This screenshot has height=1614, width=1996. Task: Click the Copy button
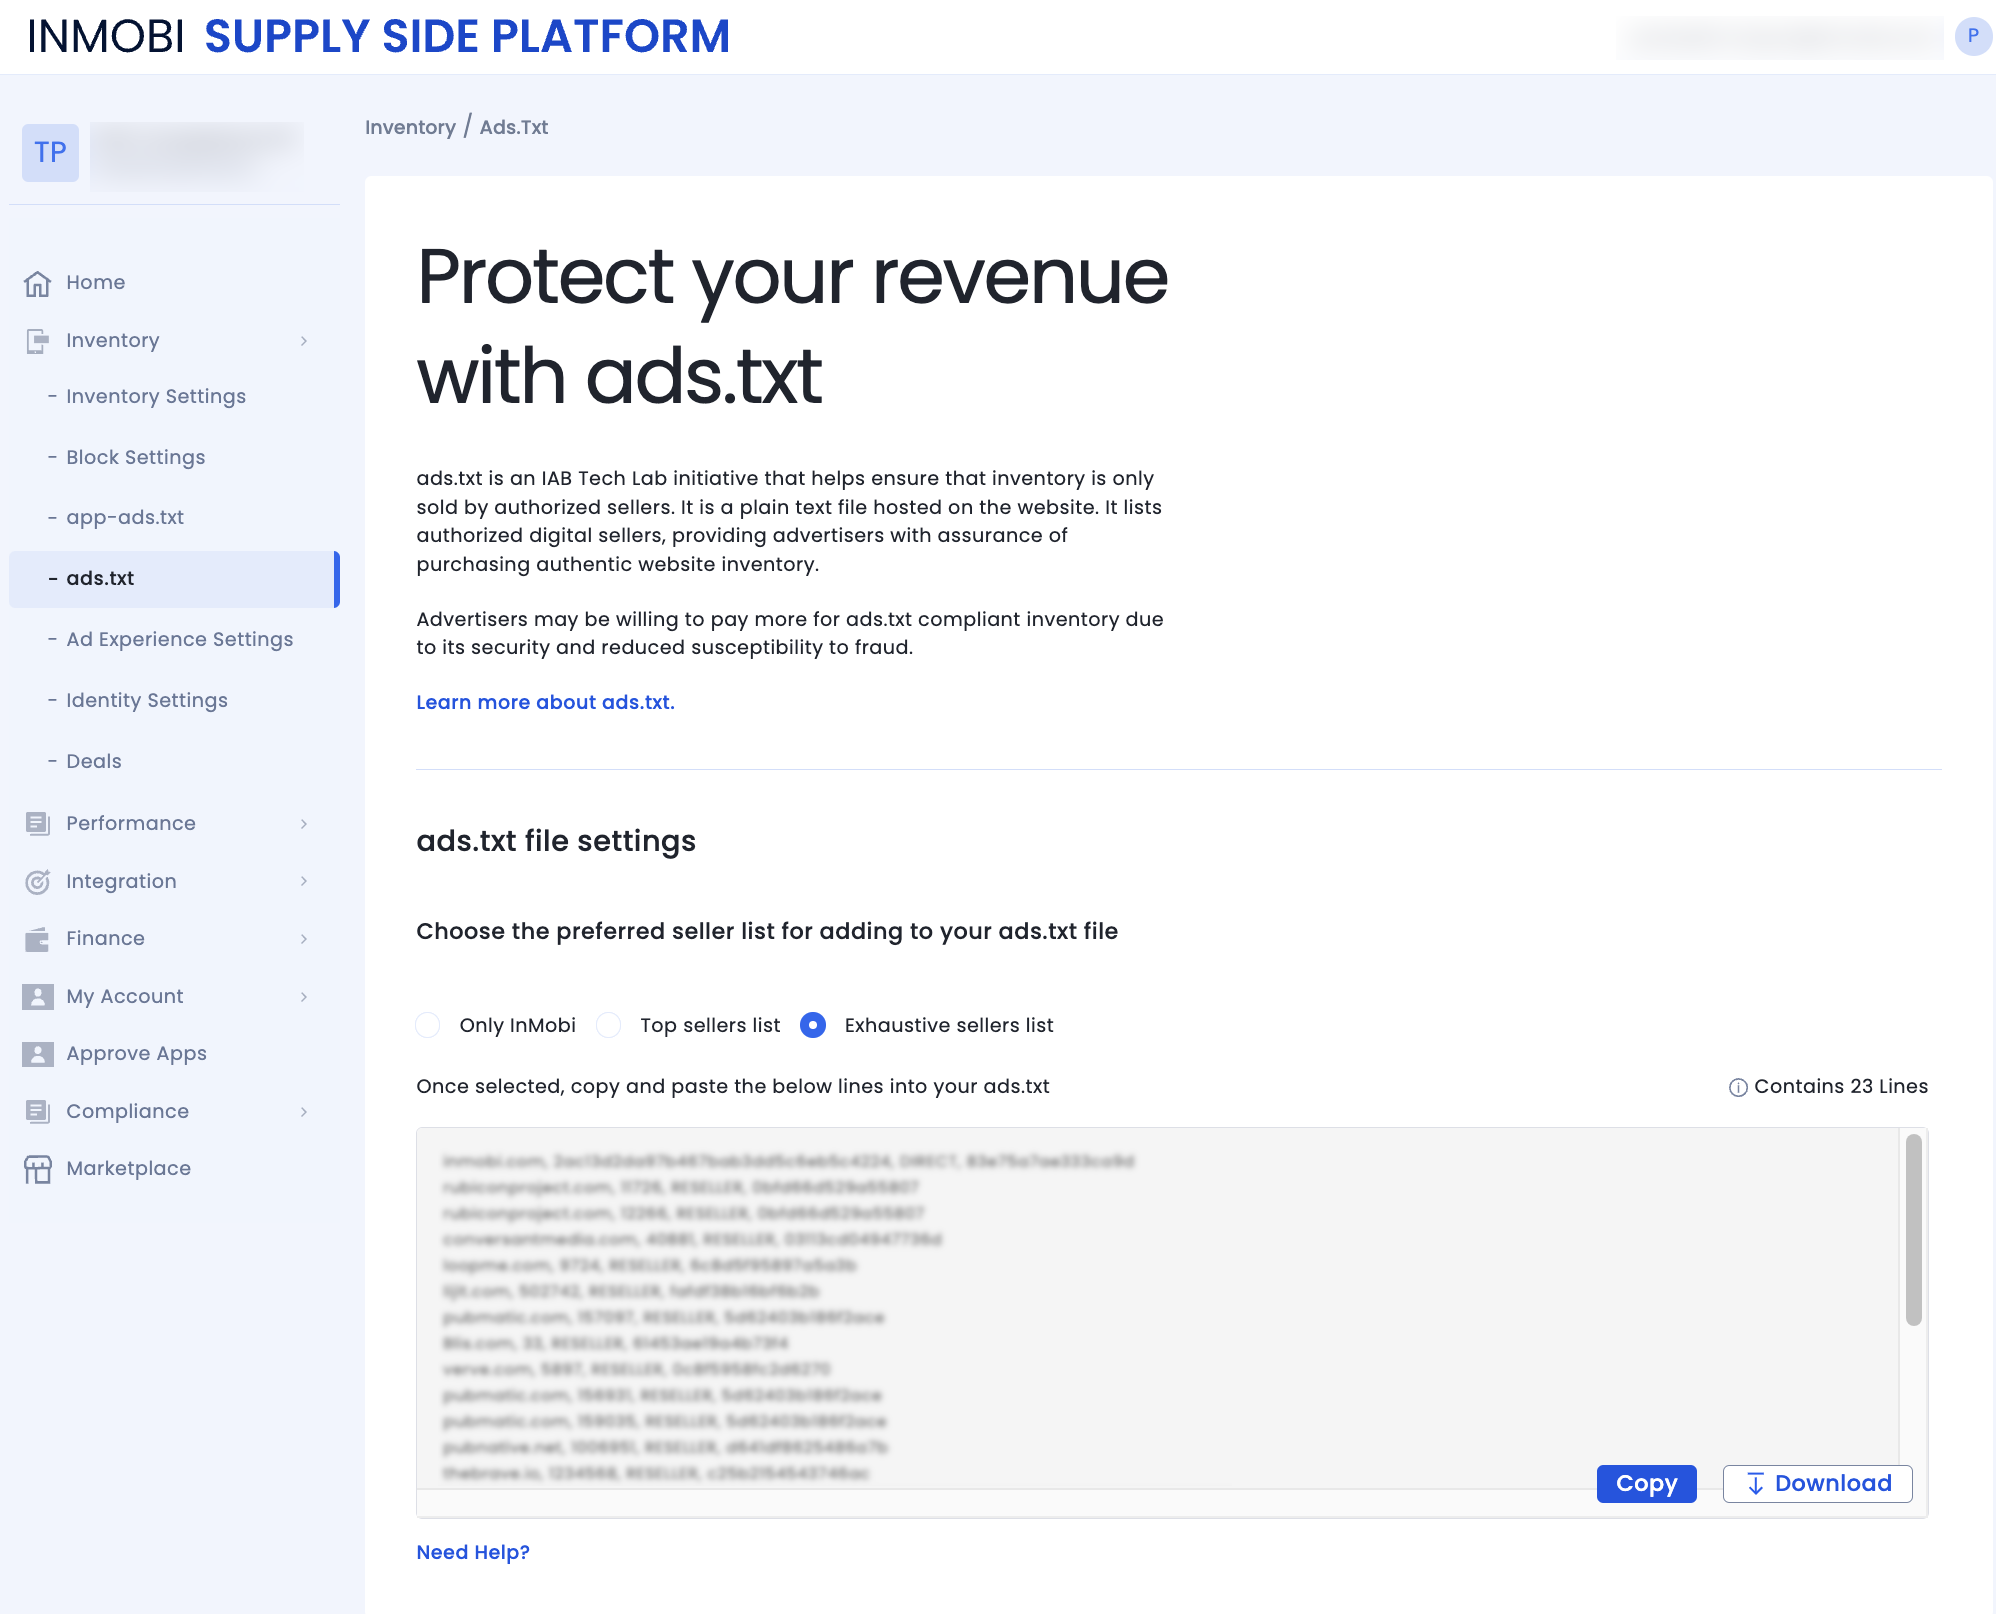tap(1646, 1483)
